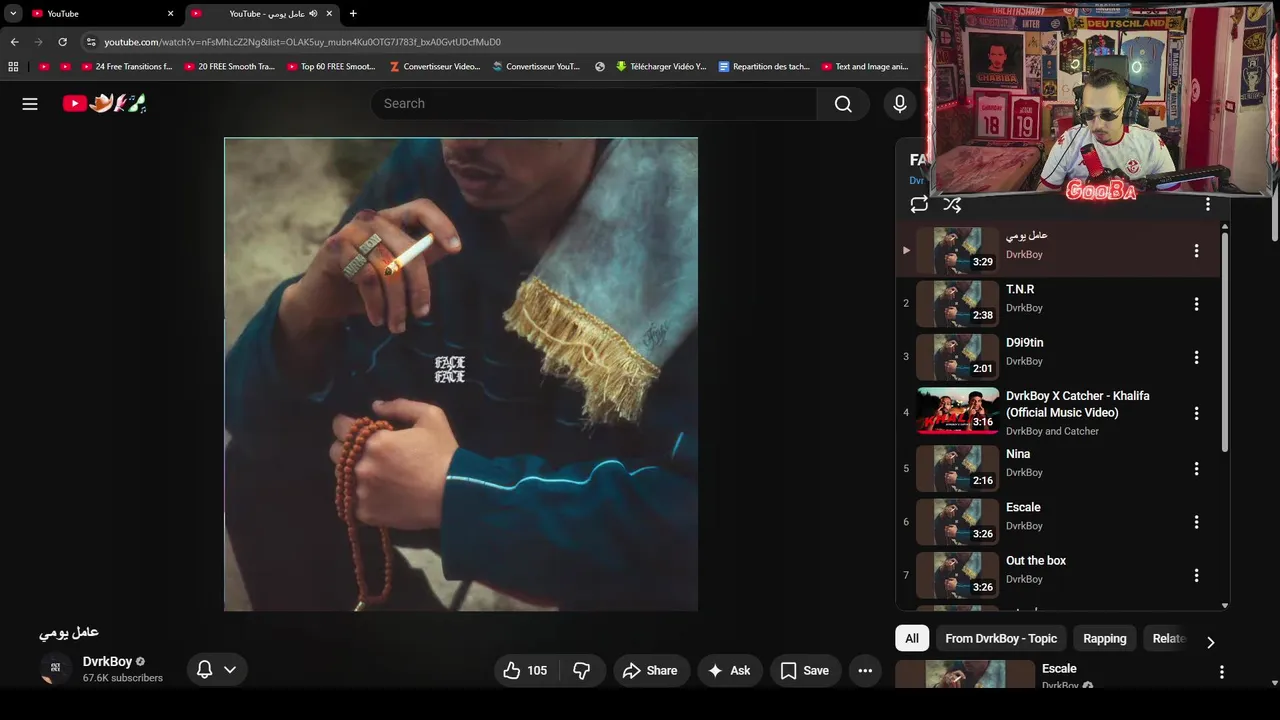The image size is (1280, 720).
Task: Toggle notification bell for DvrkBoy
Action: (204, 670)
